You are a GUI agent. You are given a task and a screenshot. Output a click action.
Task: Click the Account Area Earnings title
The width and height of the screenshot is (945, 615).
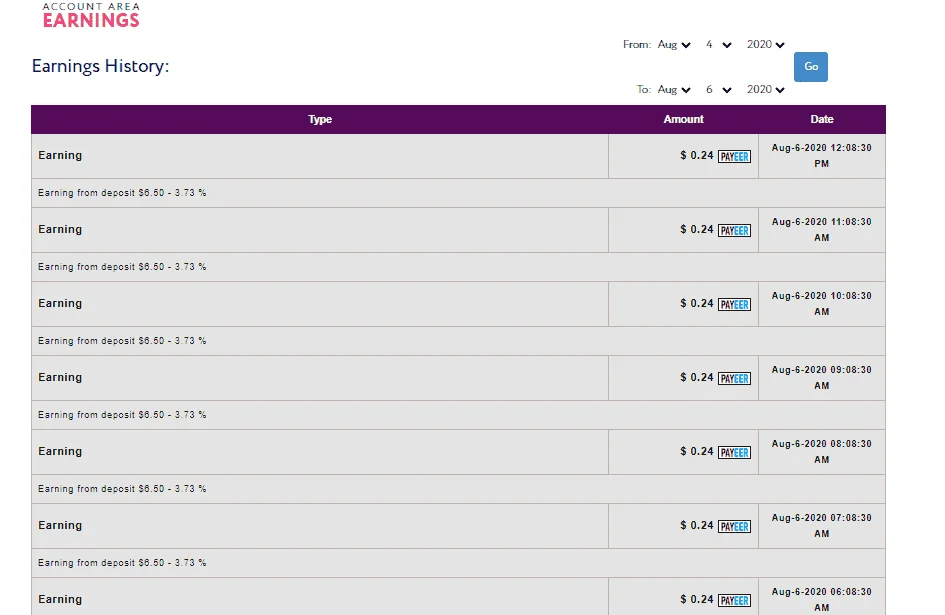(91, 15)
